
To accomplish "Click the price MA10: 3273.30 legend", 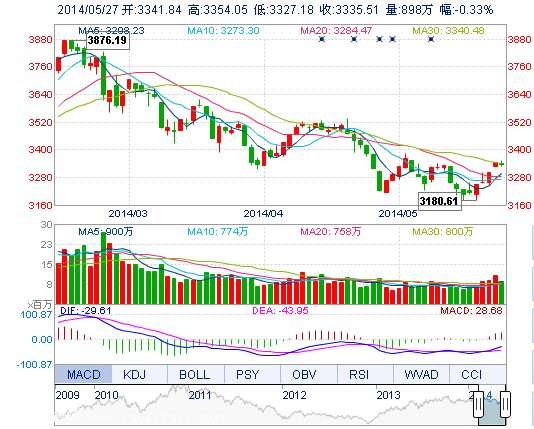I will (223, 31).
